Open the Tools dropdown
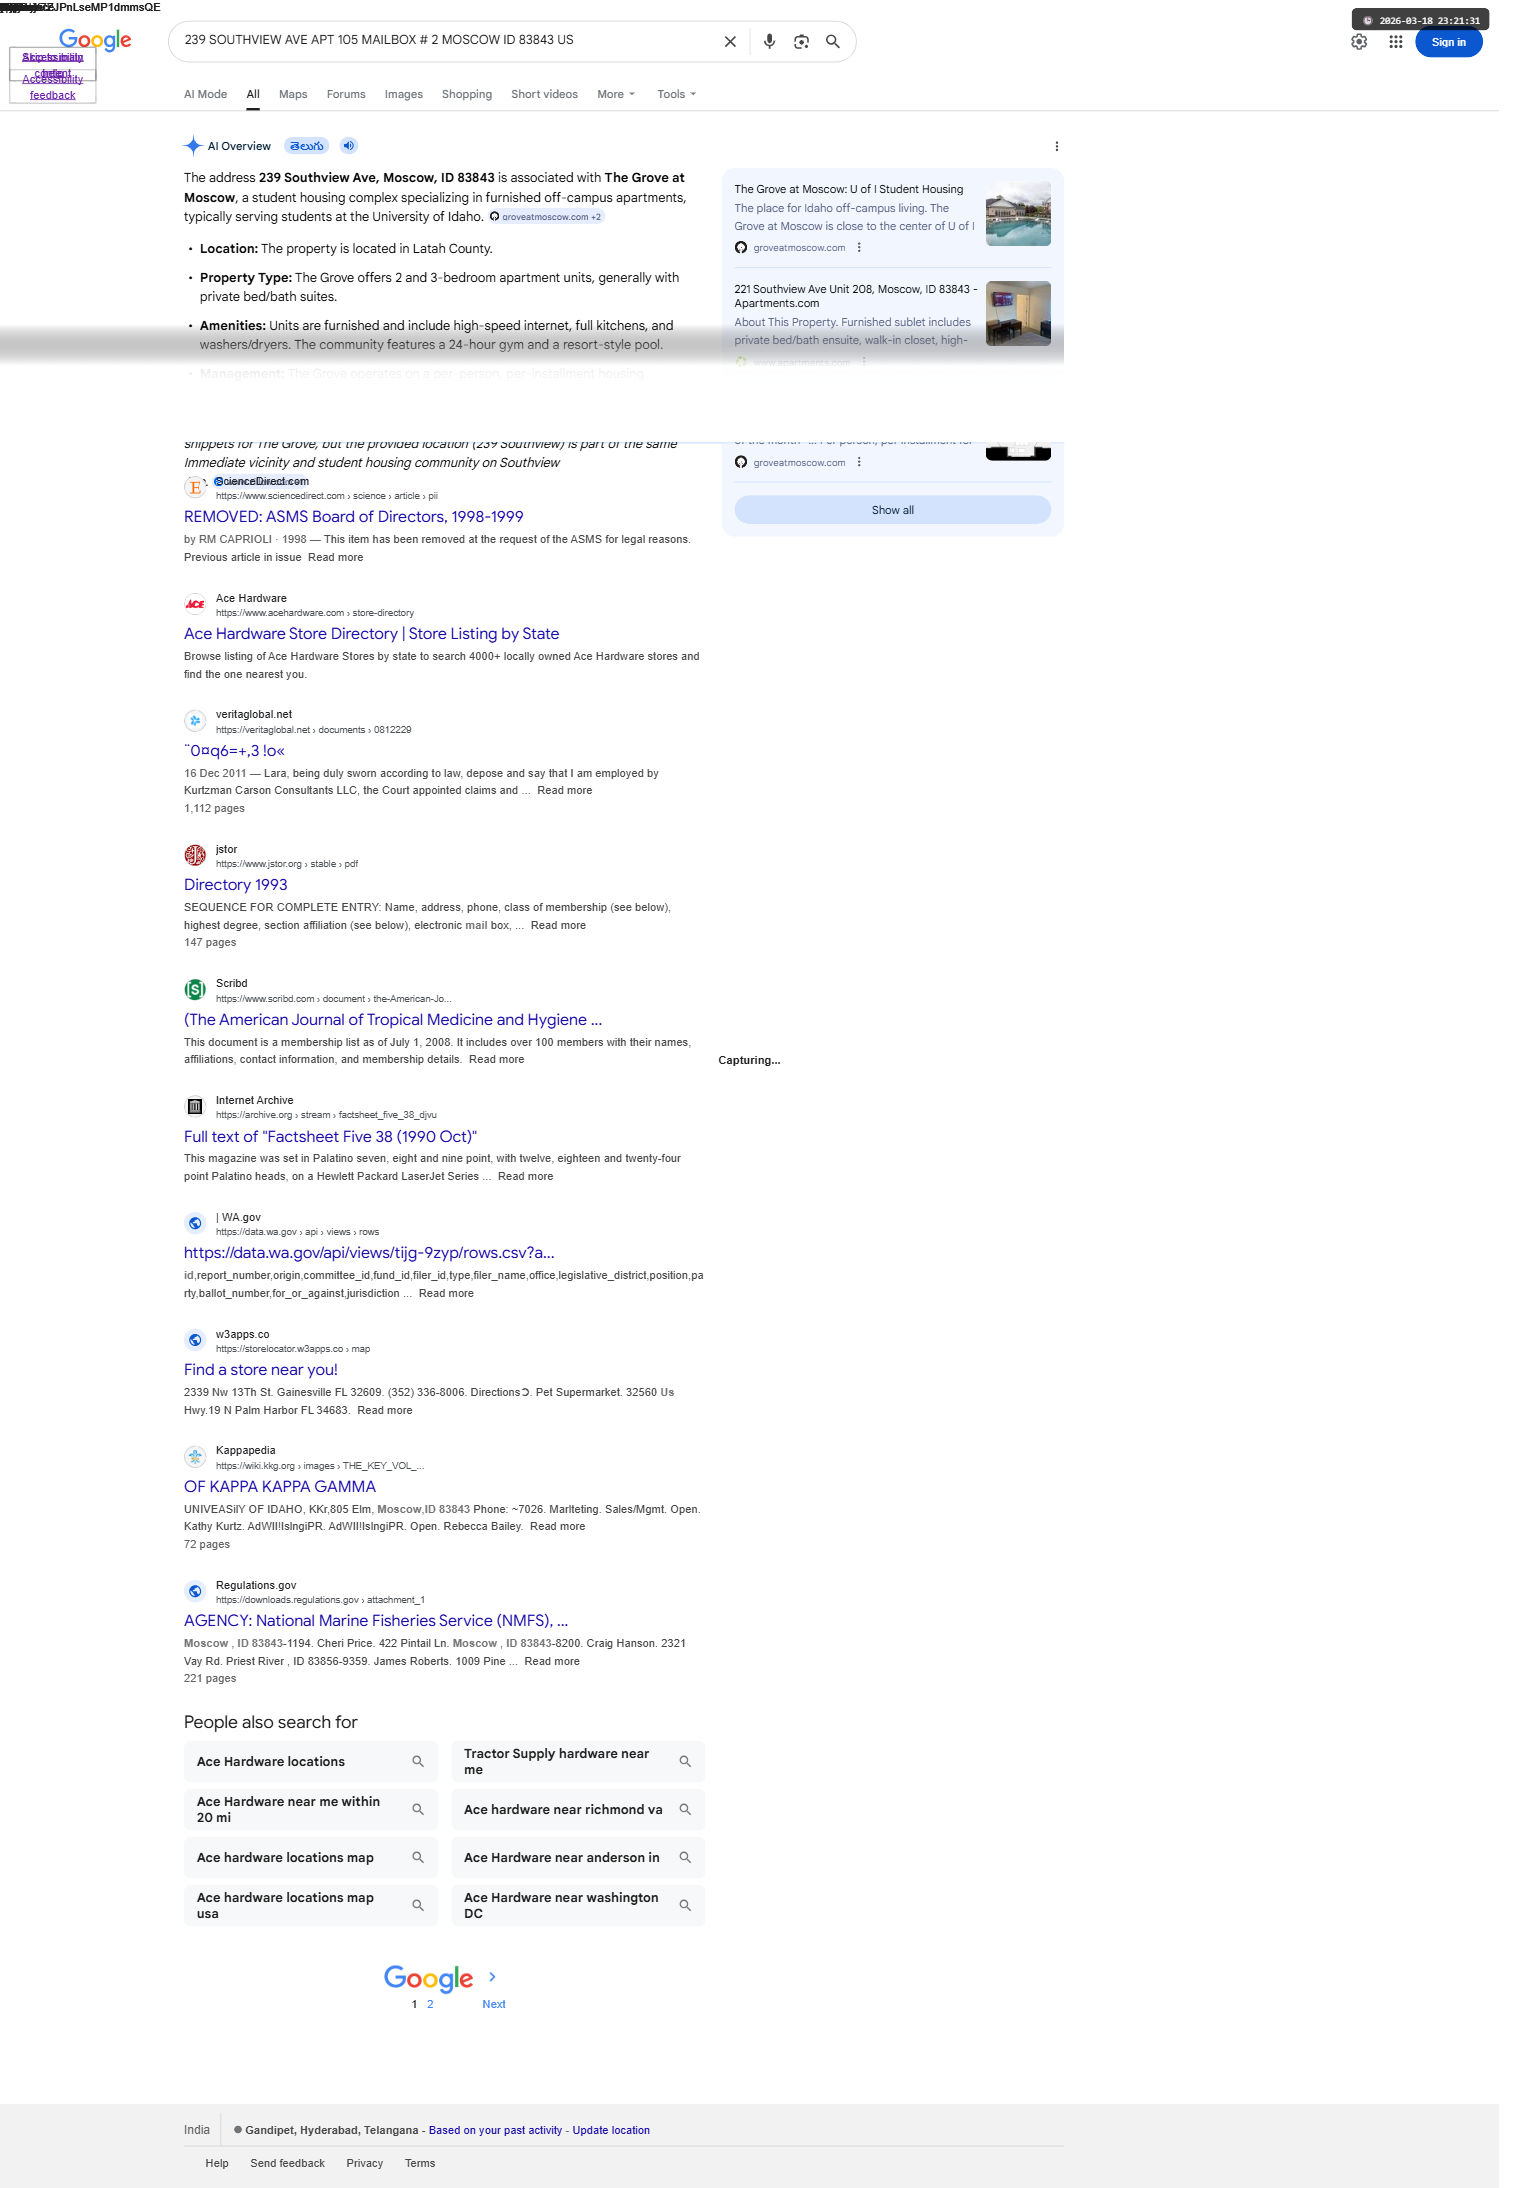This screenshot has width=1517, height=2188. pos(677,94)
